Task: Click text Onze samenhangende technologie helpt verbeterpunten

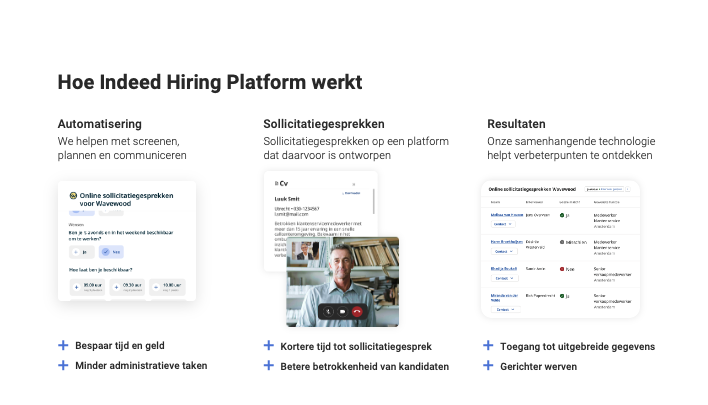Action: (x=571, y=148)
